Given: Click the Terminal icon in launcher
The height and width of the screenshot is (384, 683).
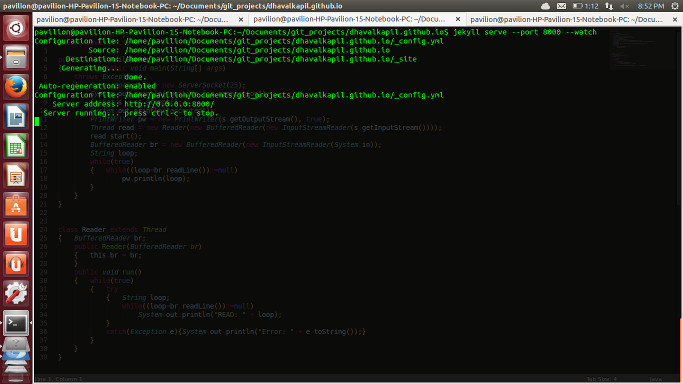Looking at the screenshot, I should pyautogui.click(x=16, y=323).
